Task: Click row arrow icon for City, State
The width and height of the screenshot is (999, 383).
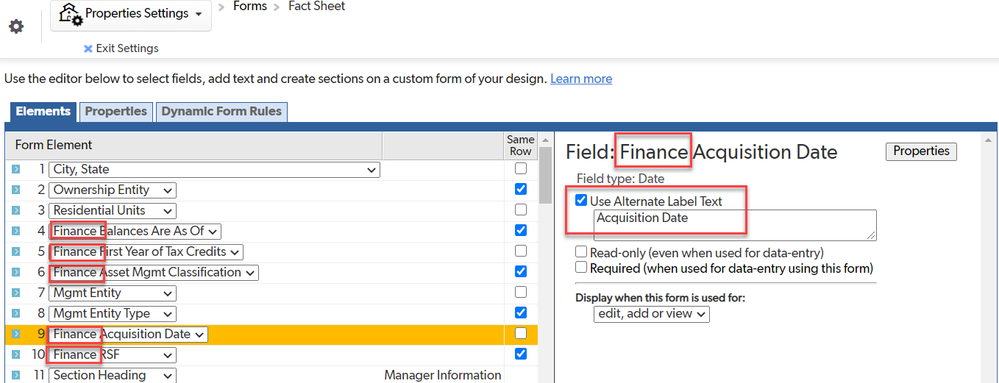Action: pyautogui.click(x=16, y=170)
